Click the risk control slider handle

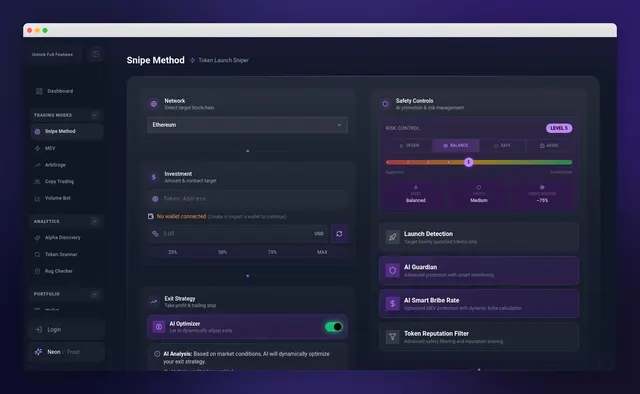coord(469,162)
